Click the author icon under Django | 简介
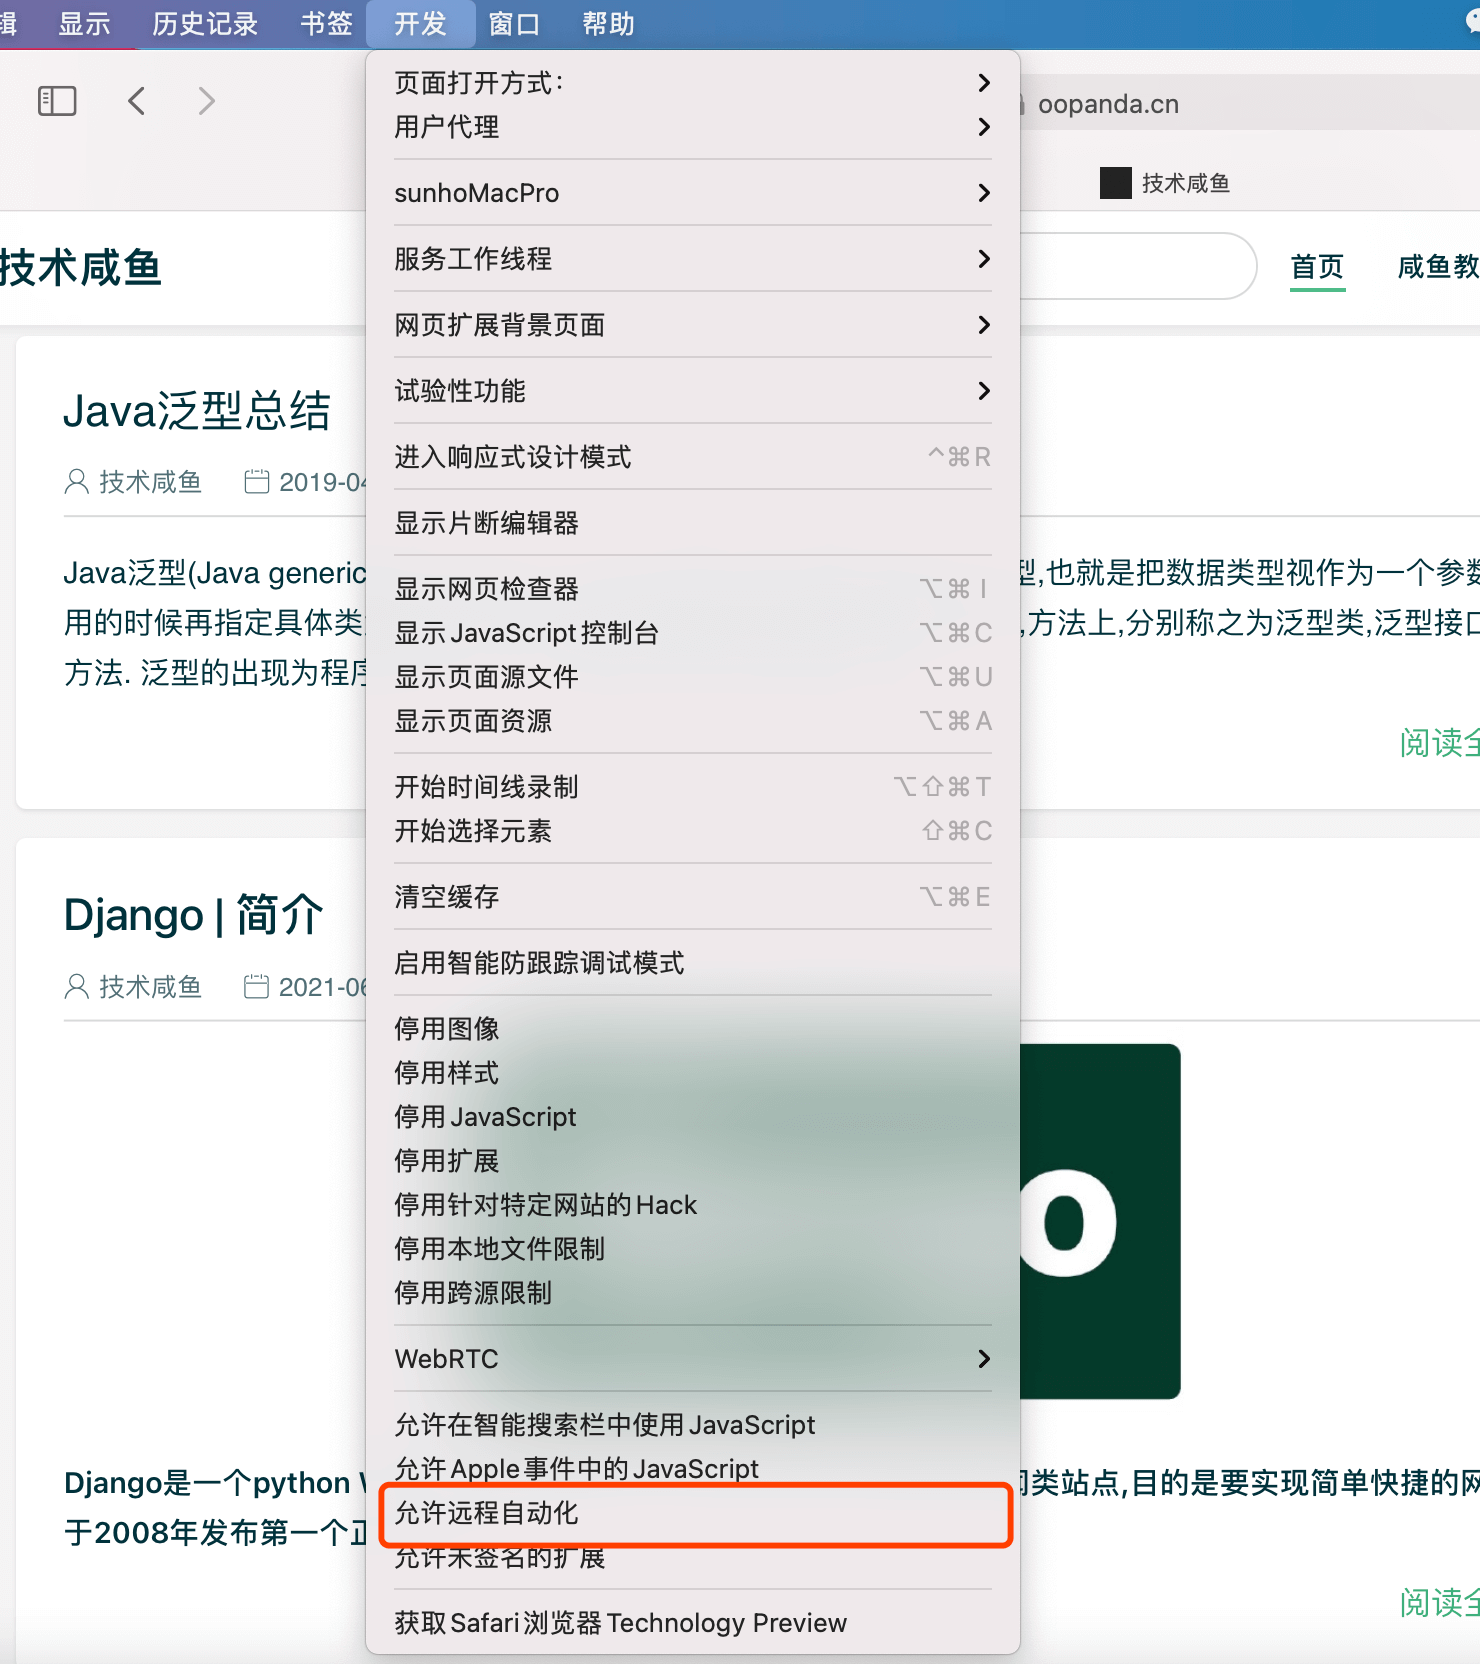This screenshot has height=1664, width=1480. pyautogui.click(x=76, y=987)
